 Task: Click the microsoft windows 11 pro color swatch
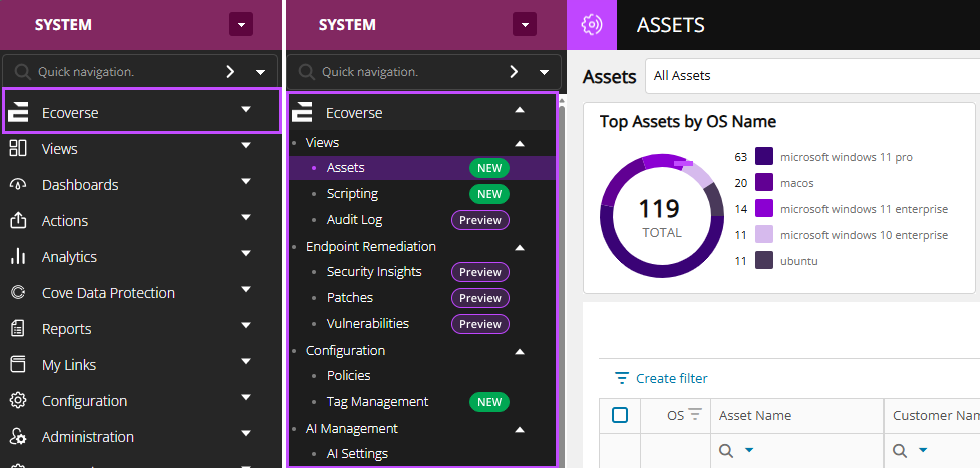click(764, 157)
